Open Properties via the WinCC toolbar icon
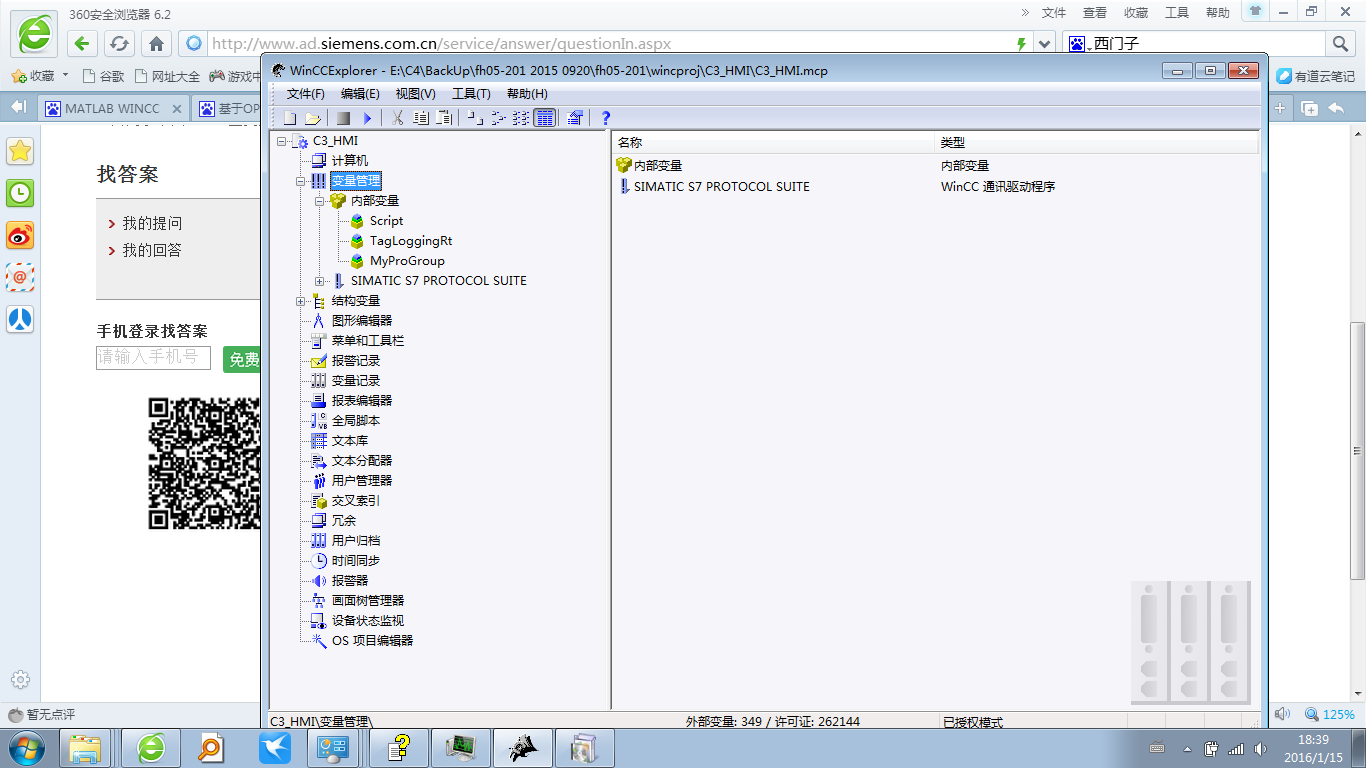Viewport: 1366px width, 768px height. [575, 118]
